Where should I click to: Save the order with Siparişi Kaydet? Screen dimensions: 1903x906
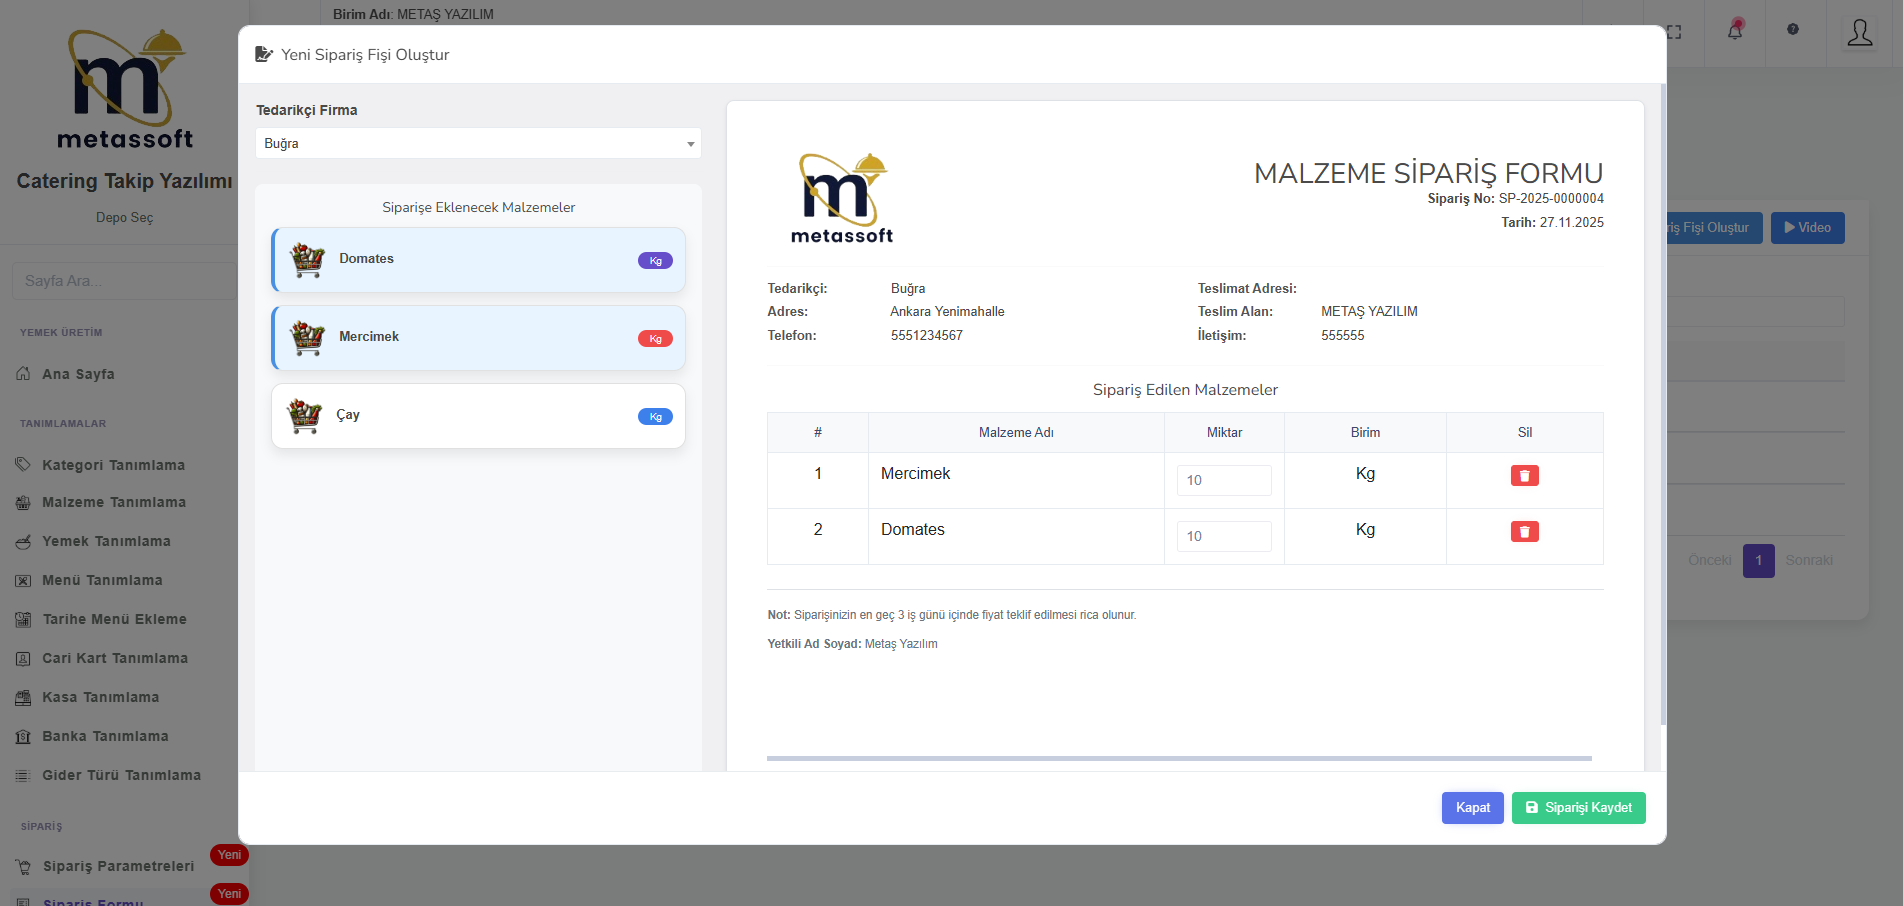click(1578, 808)
